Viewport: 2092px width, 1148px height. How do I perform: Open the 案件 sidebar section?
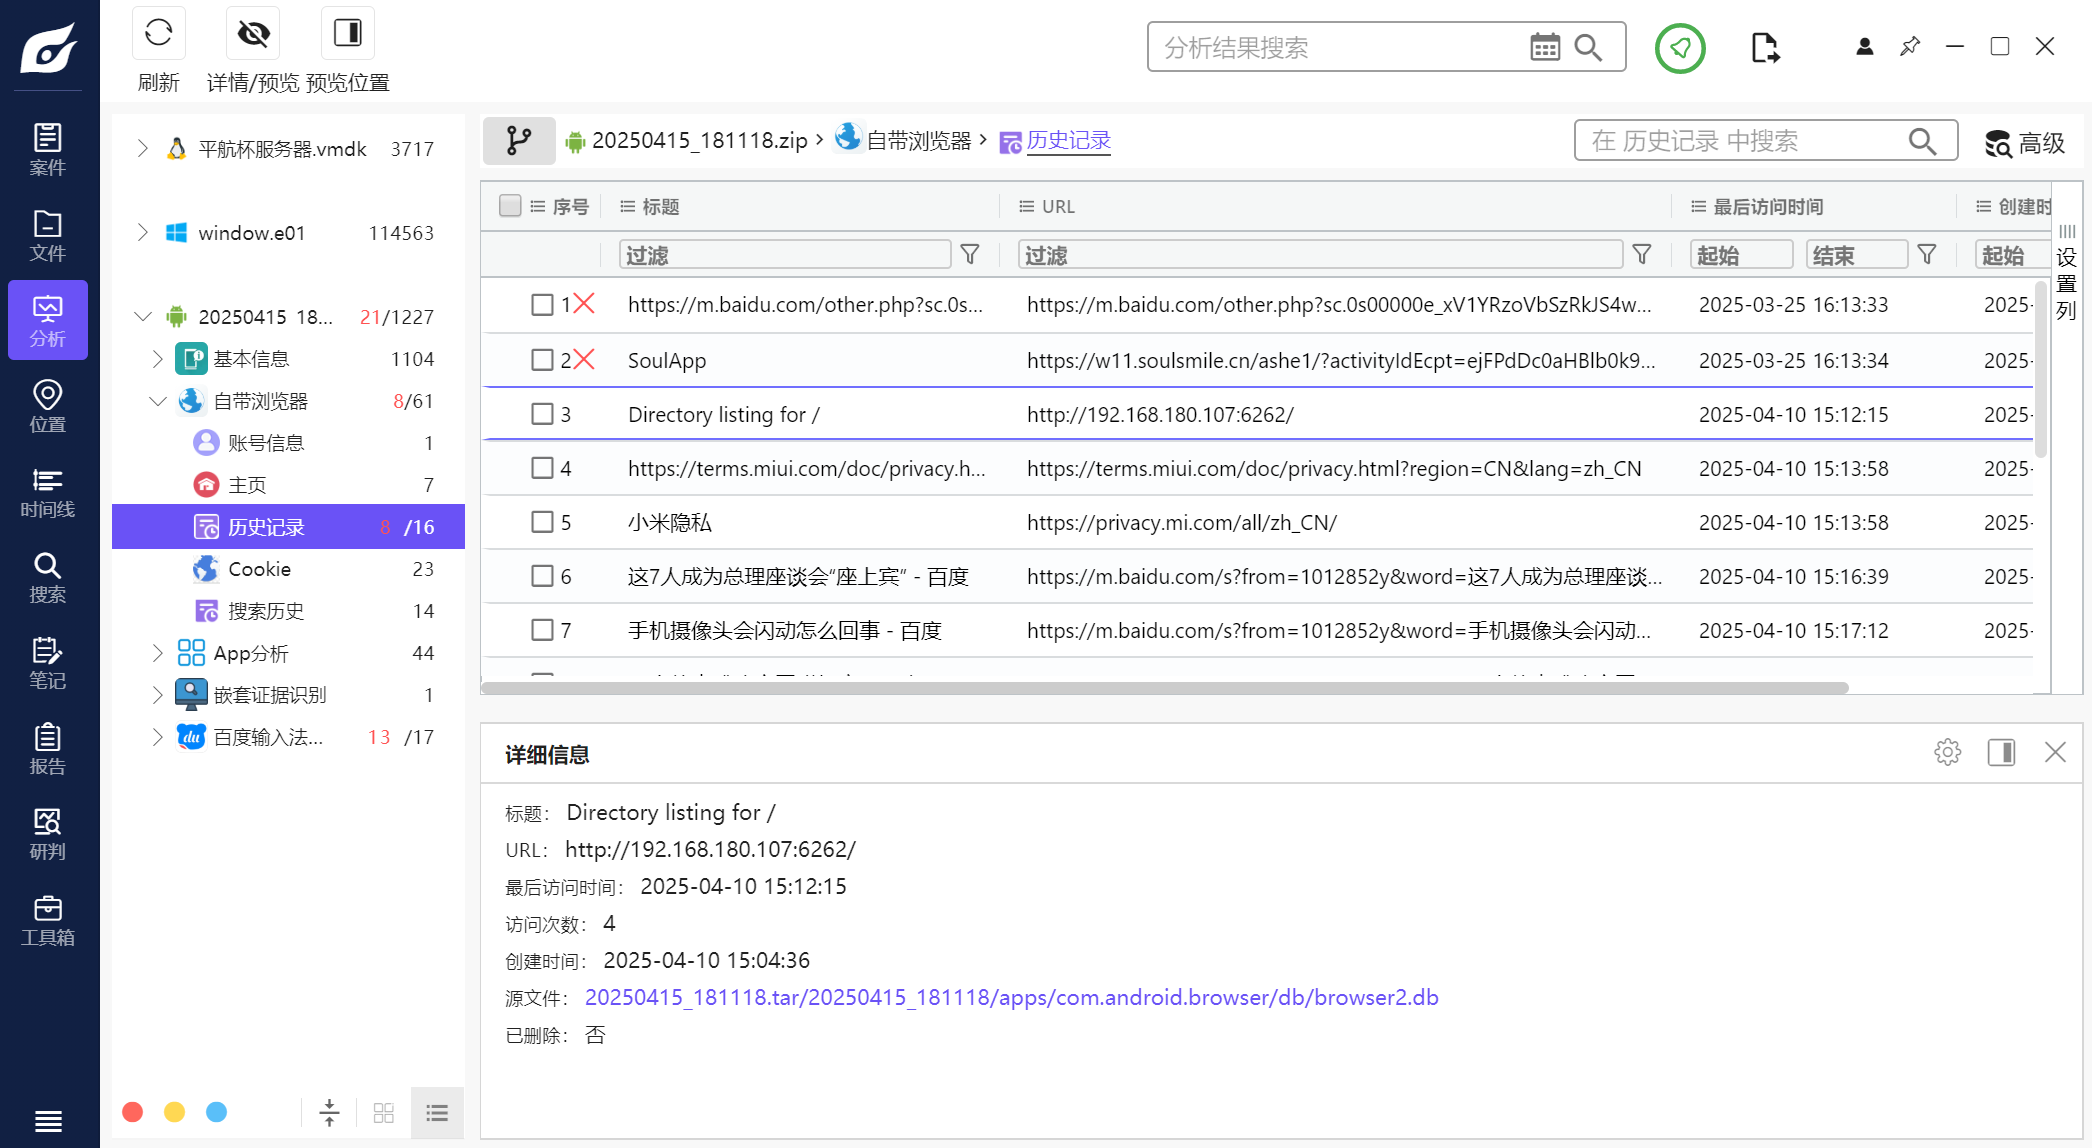pyautogui.click(x=48, y=149)
